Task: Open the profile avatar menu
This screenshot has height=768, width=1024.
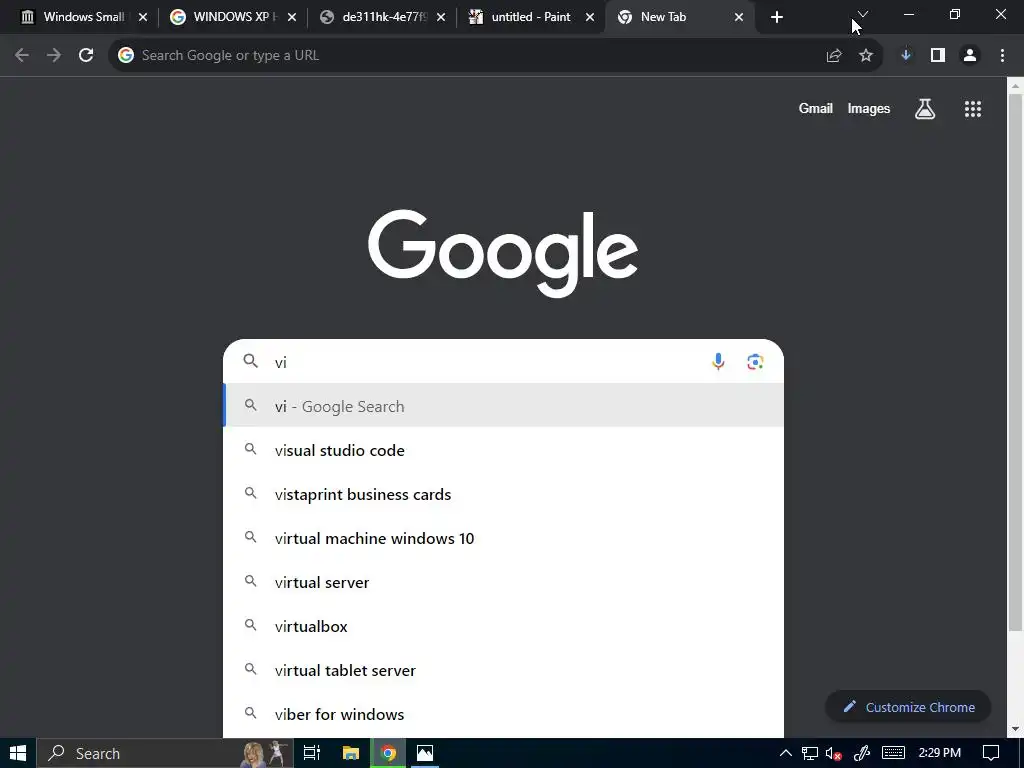Action: (970, 56)
